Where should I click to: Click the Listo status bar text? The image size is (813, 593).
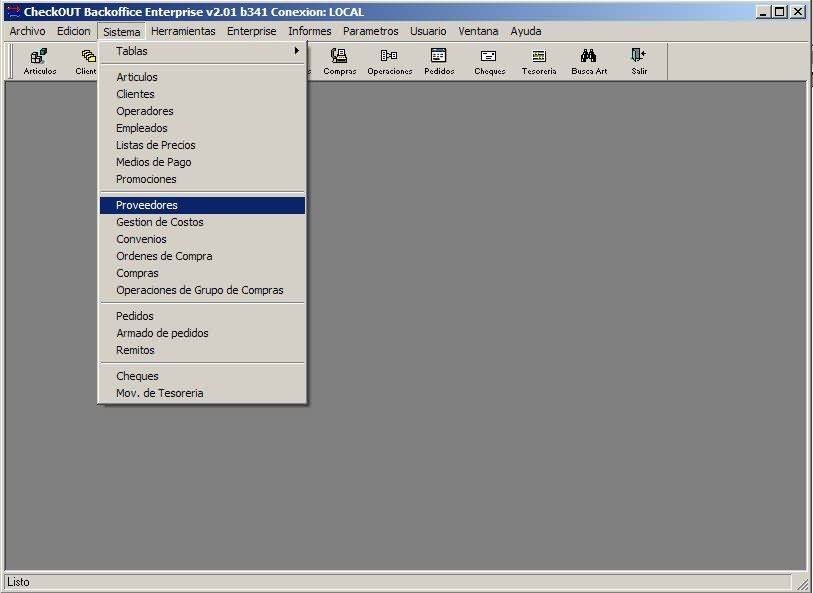tap(19, 582)
